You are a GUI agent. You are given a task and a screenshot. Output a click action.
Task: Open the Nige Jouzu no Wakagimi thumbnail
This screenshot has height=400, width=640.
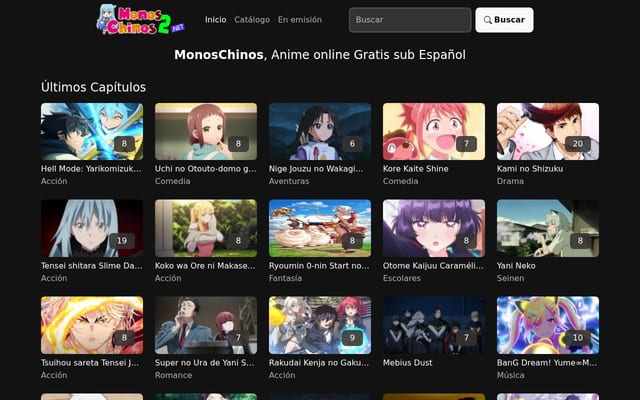click(320, 131)
